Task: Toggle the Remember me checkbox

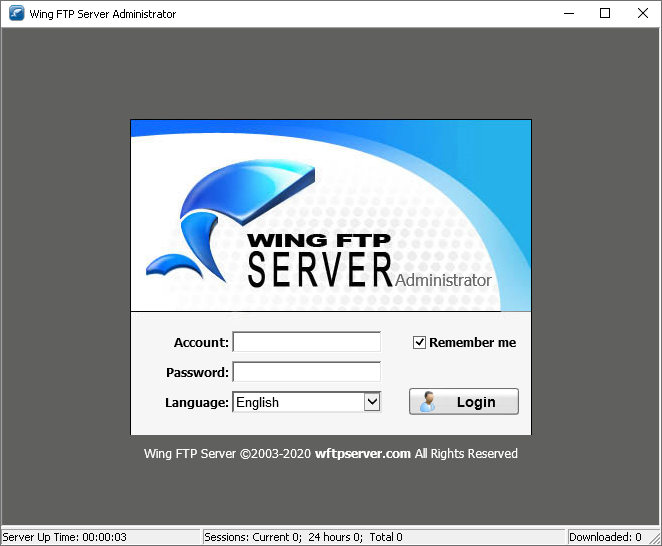Action: 419,342
